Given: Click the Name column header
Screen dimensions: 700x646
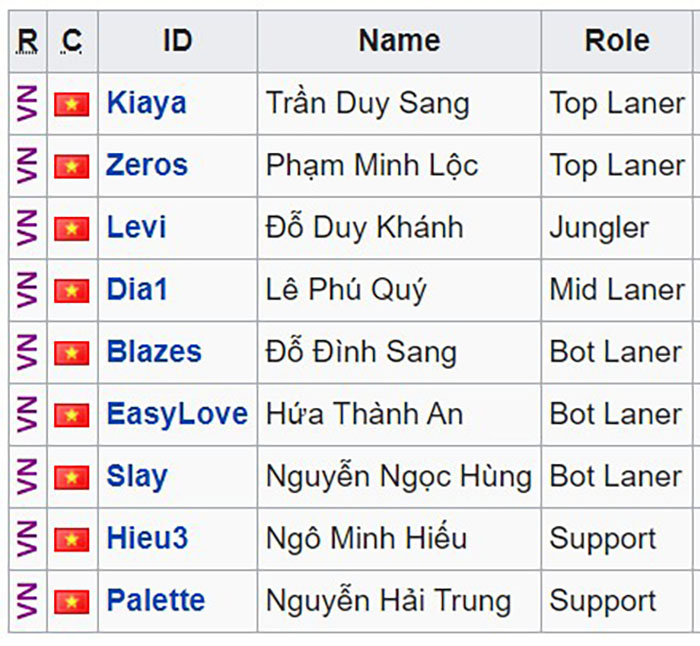Looking at the screenshot, I should pyautogui.click(x=399, y=41).
